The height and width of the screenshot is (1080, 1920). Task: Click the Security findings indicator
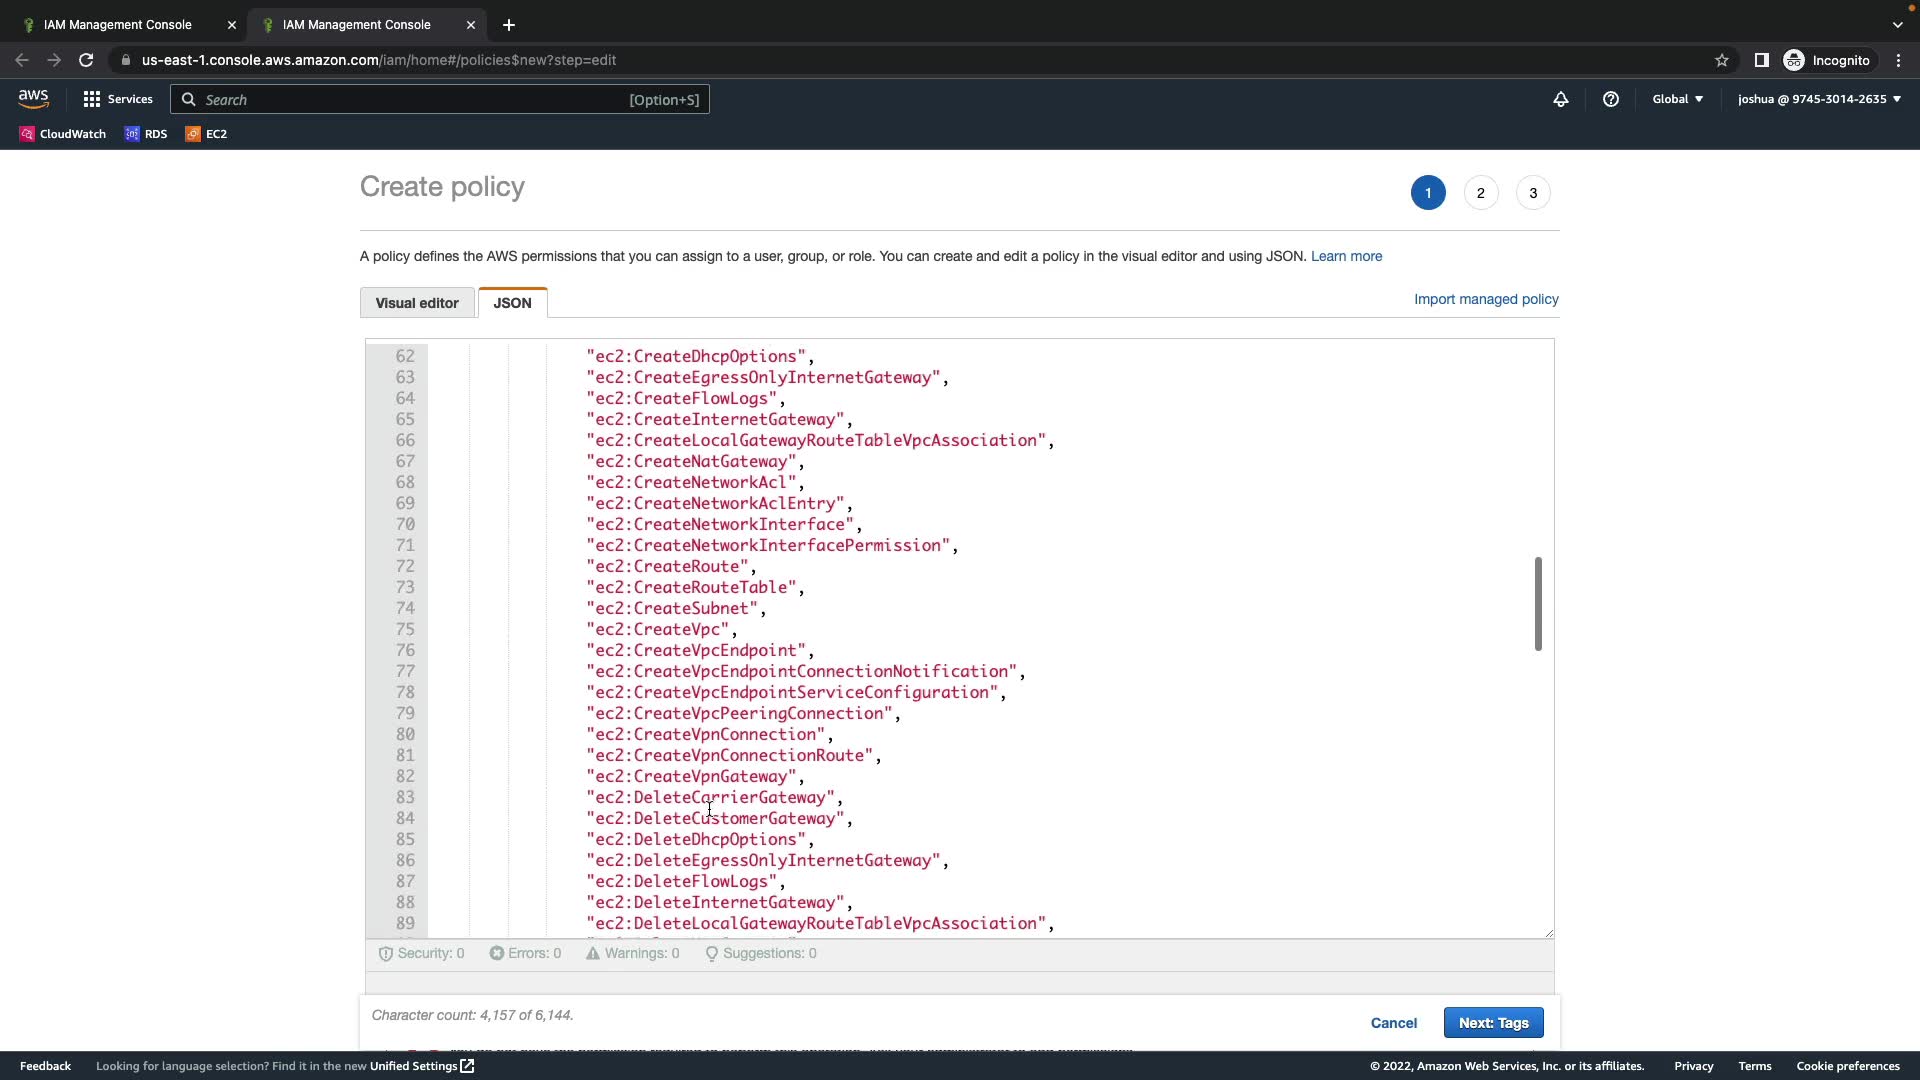421,953
